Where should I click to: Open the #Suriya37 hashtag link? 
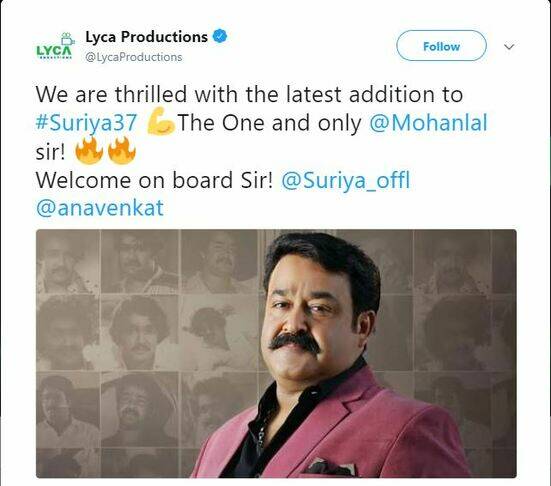(86, 123)
